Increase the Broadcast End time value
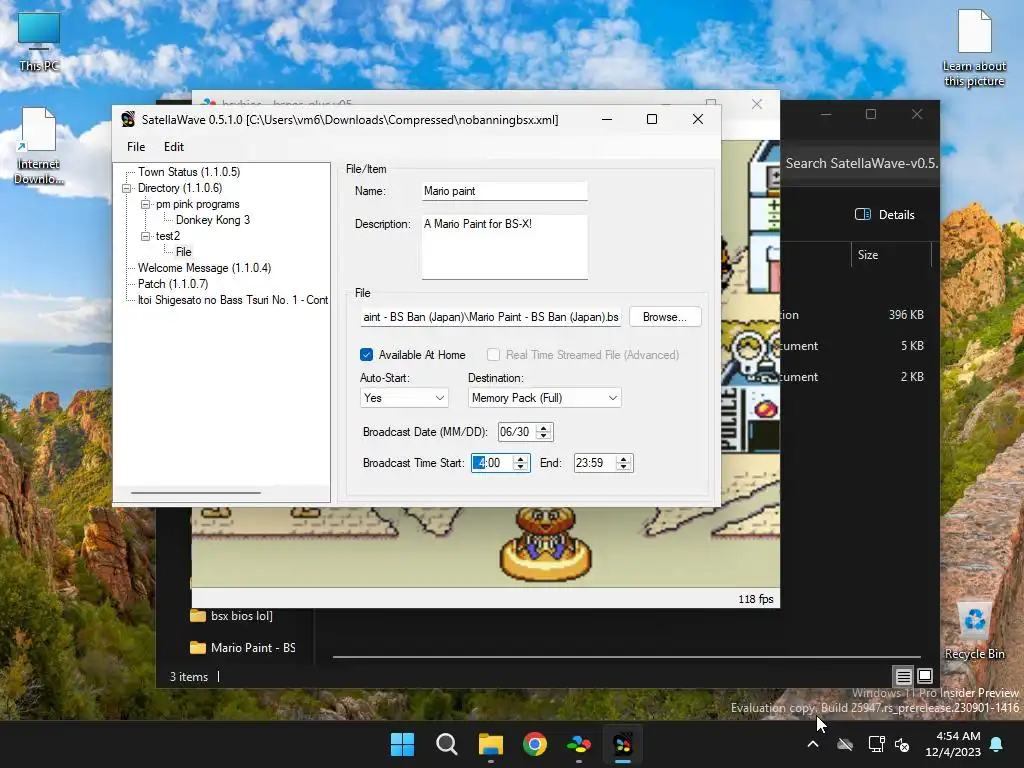Screen dimensions: 1024x768 pyautogui.click(x=624, y=459)
